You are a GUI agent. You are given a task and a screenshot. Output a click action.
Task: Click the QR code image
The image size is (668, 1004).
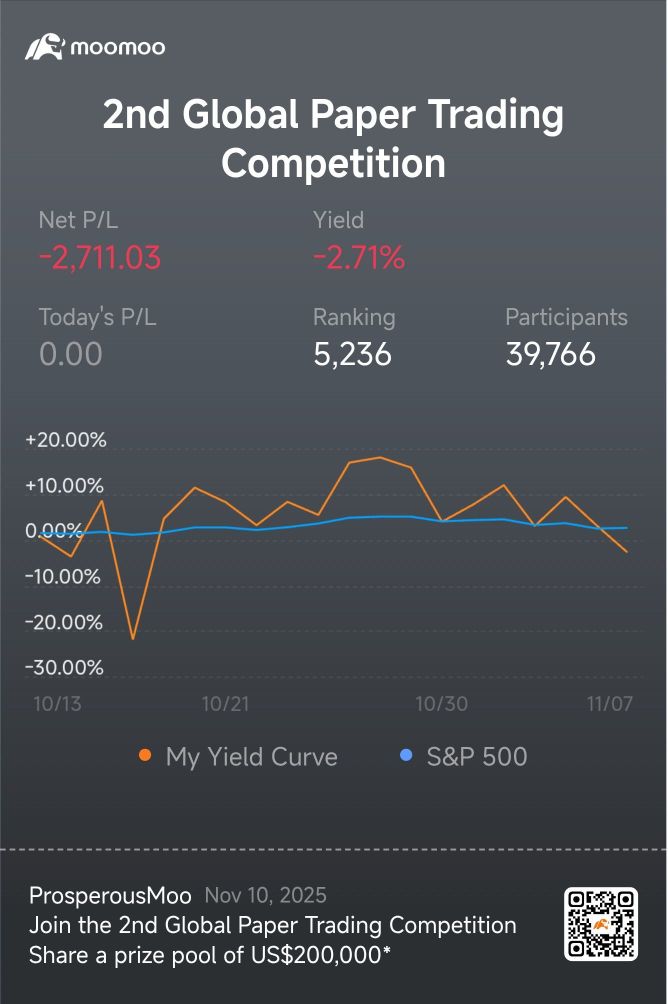point(601,925)
